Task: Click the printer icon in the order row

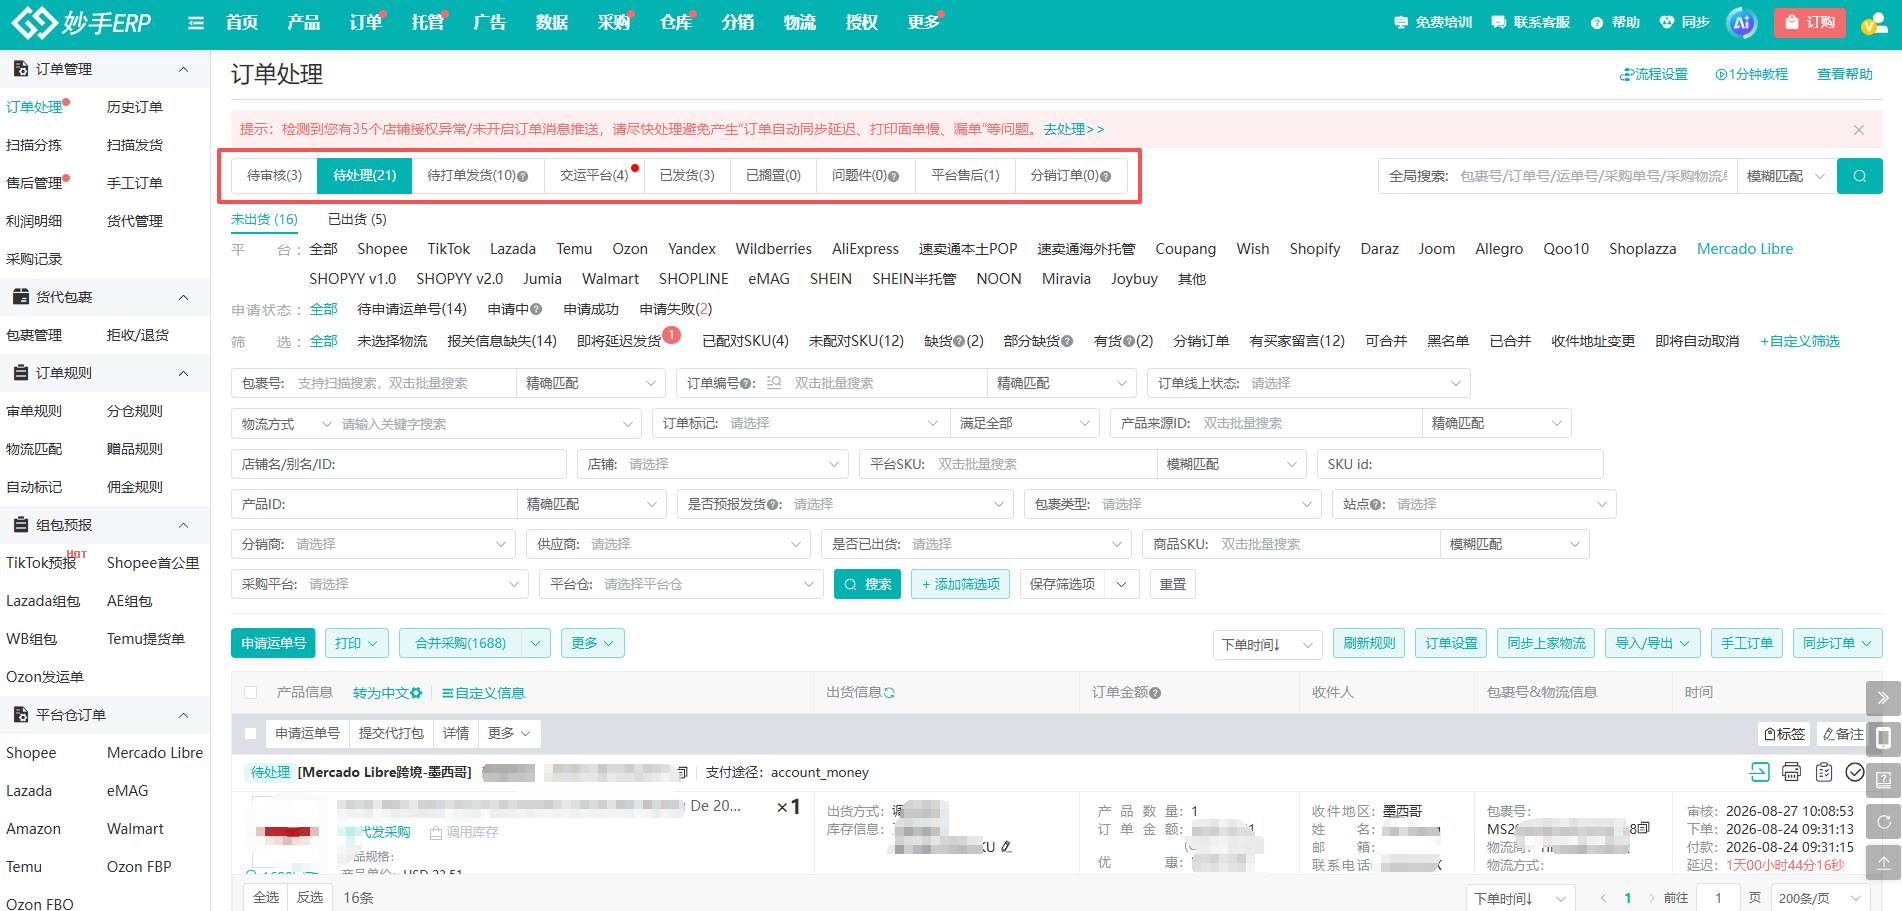Action: (1791, 772)
